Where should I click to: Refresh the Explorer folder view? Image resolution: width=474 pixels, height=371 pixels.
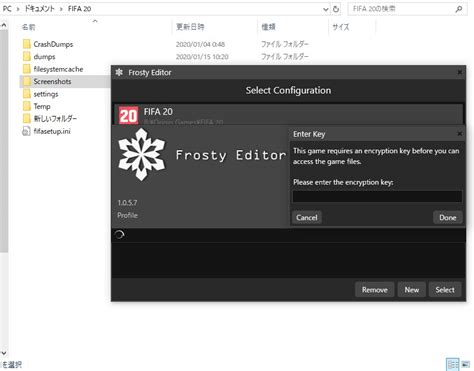click(x=336, y=9)
